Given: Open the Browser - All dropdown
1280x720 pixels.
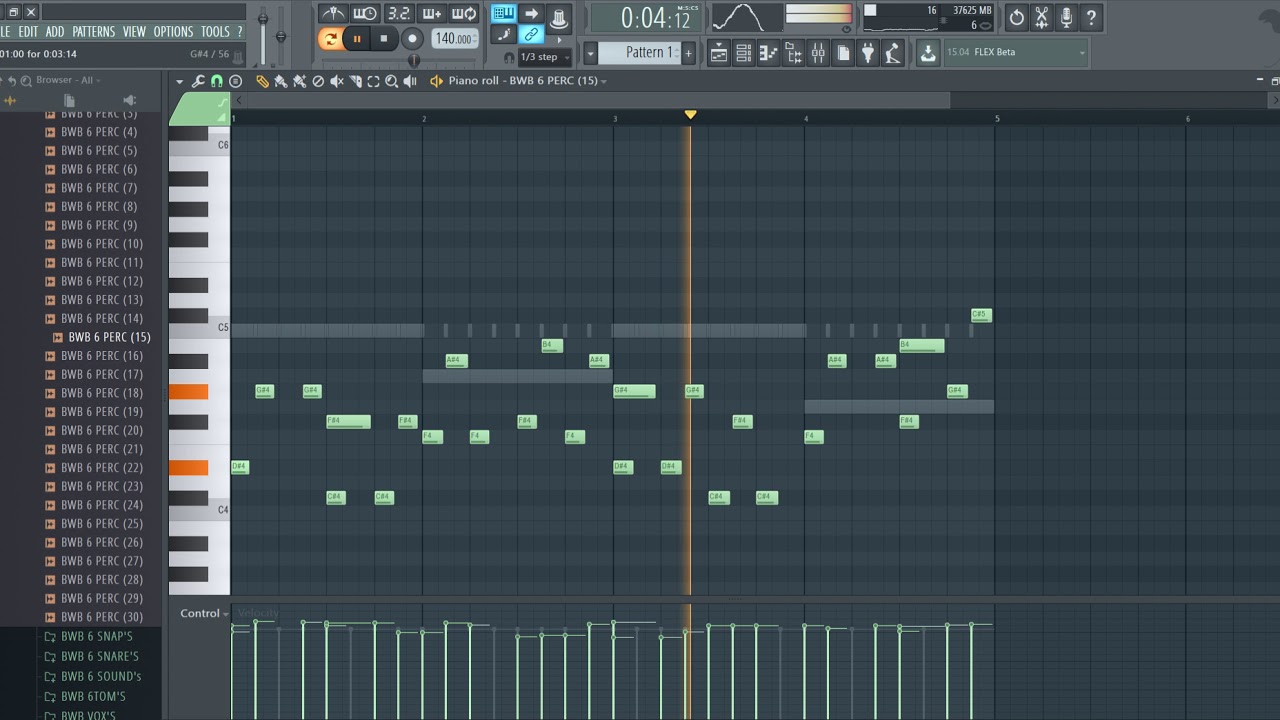Looking at the screenshot, I should 69,80.
